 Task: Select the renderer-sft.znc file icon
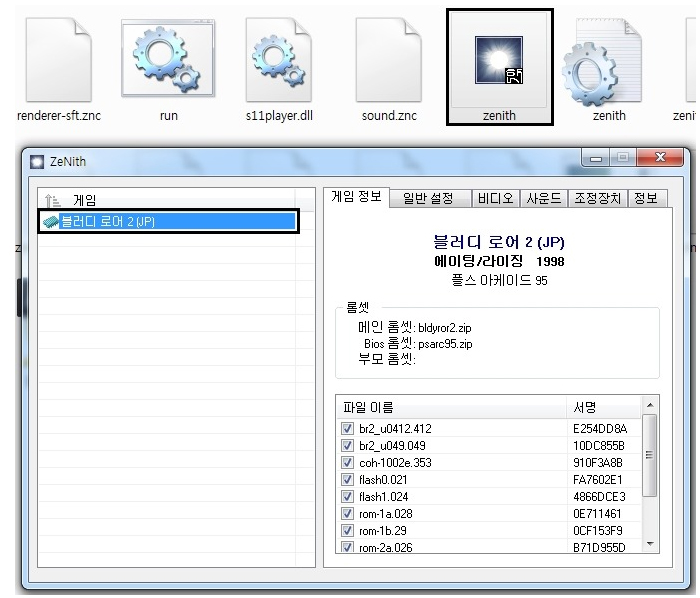click(x=58, y=60)
